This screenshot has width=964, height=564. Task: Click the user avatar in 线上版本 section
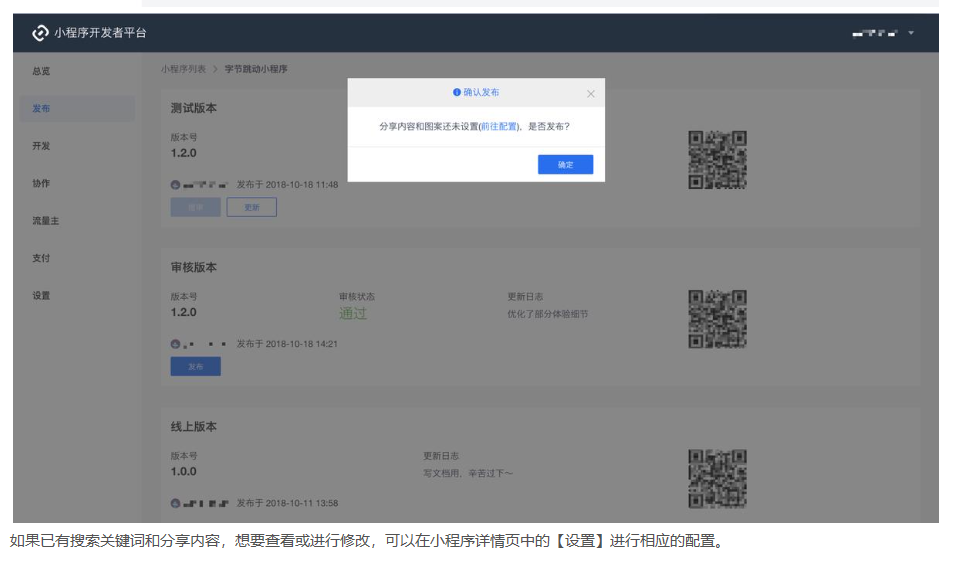[175, 503]
